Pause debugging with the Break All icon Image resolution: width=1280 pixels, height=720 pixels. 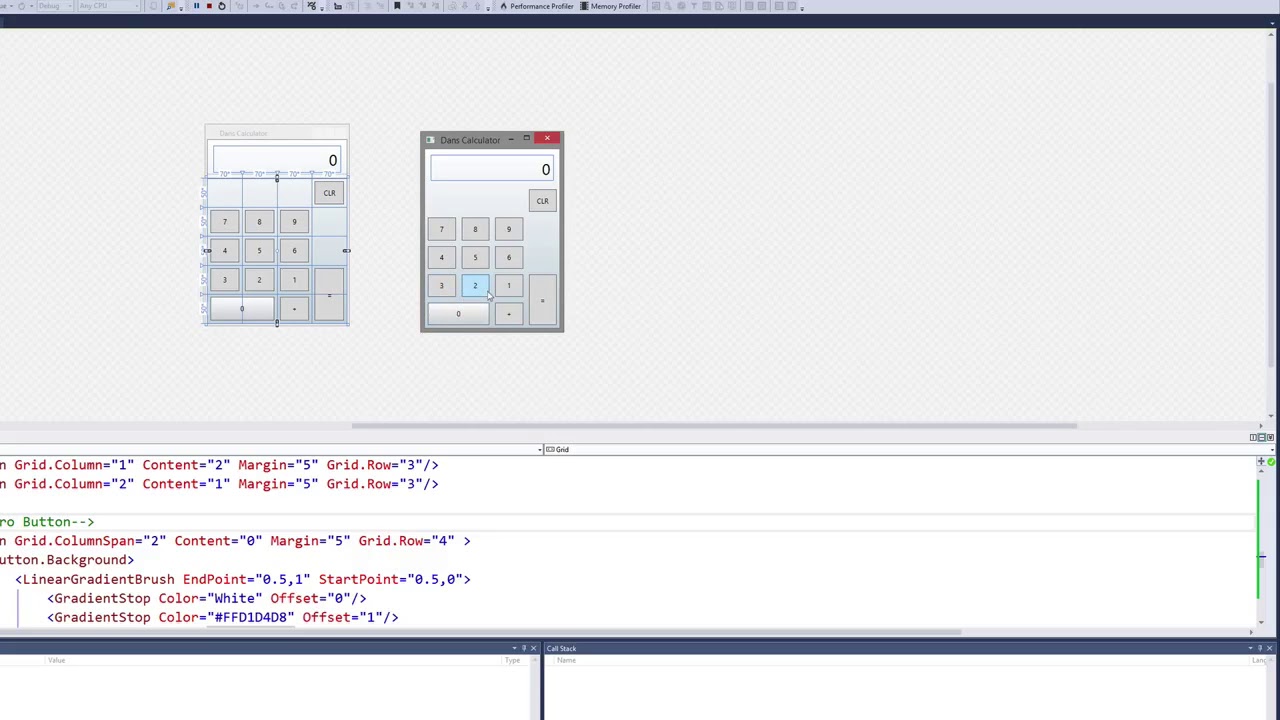(x=196, y=6)
